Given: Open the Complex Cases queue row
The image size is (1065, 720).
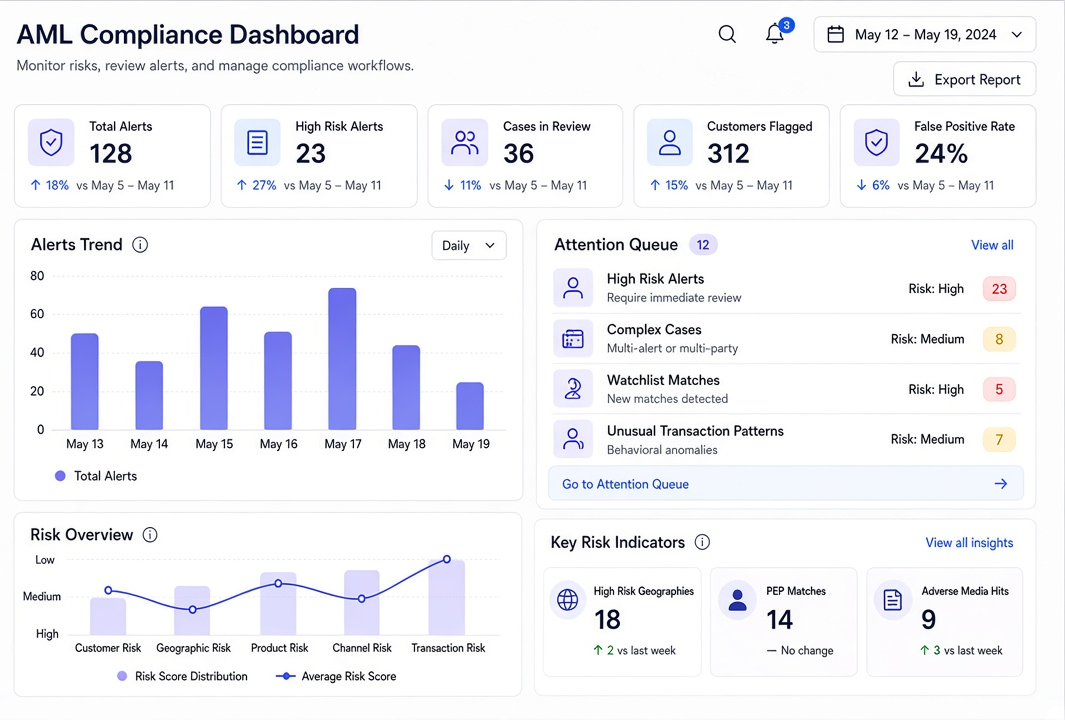Looking at the screenshot, I should point(786,338).
